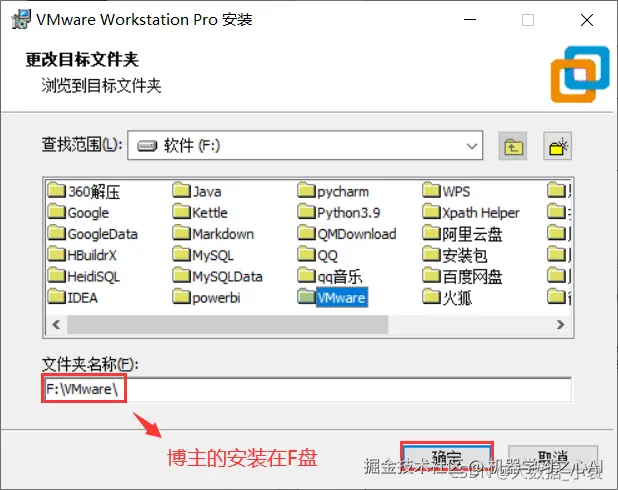Screen dimensions: 618x490
Task: Click the up-one-level folder icon
Action: click(x=513, y=146)
